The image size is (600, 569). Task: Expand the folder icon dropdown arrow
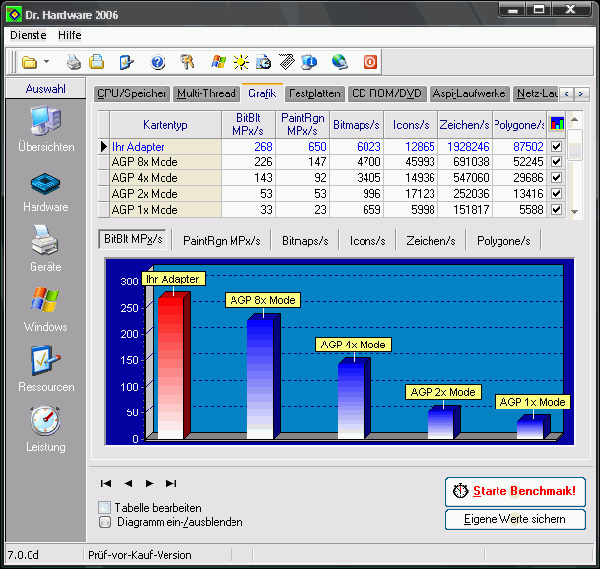46,61
